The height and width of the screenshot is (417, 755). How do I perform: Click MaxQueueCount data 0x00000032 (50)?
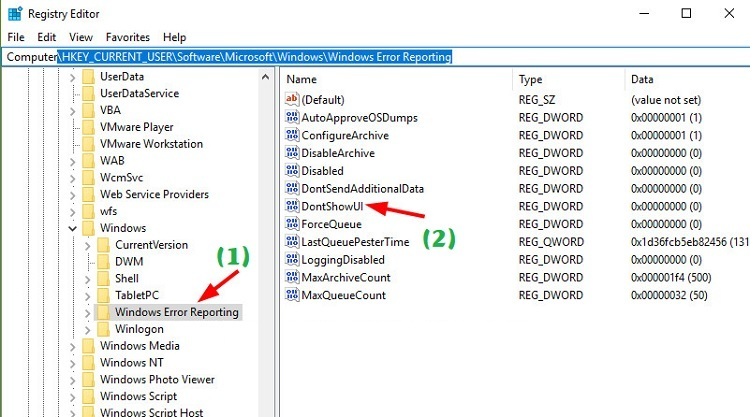pyautogui.click(x=669, y=295)
